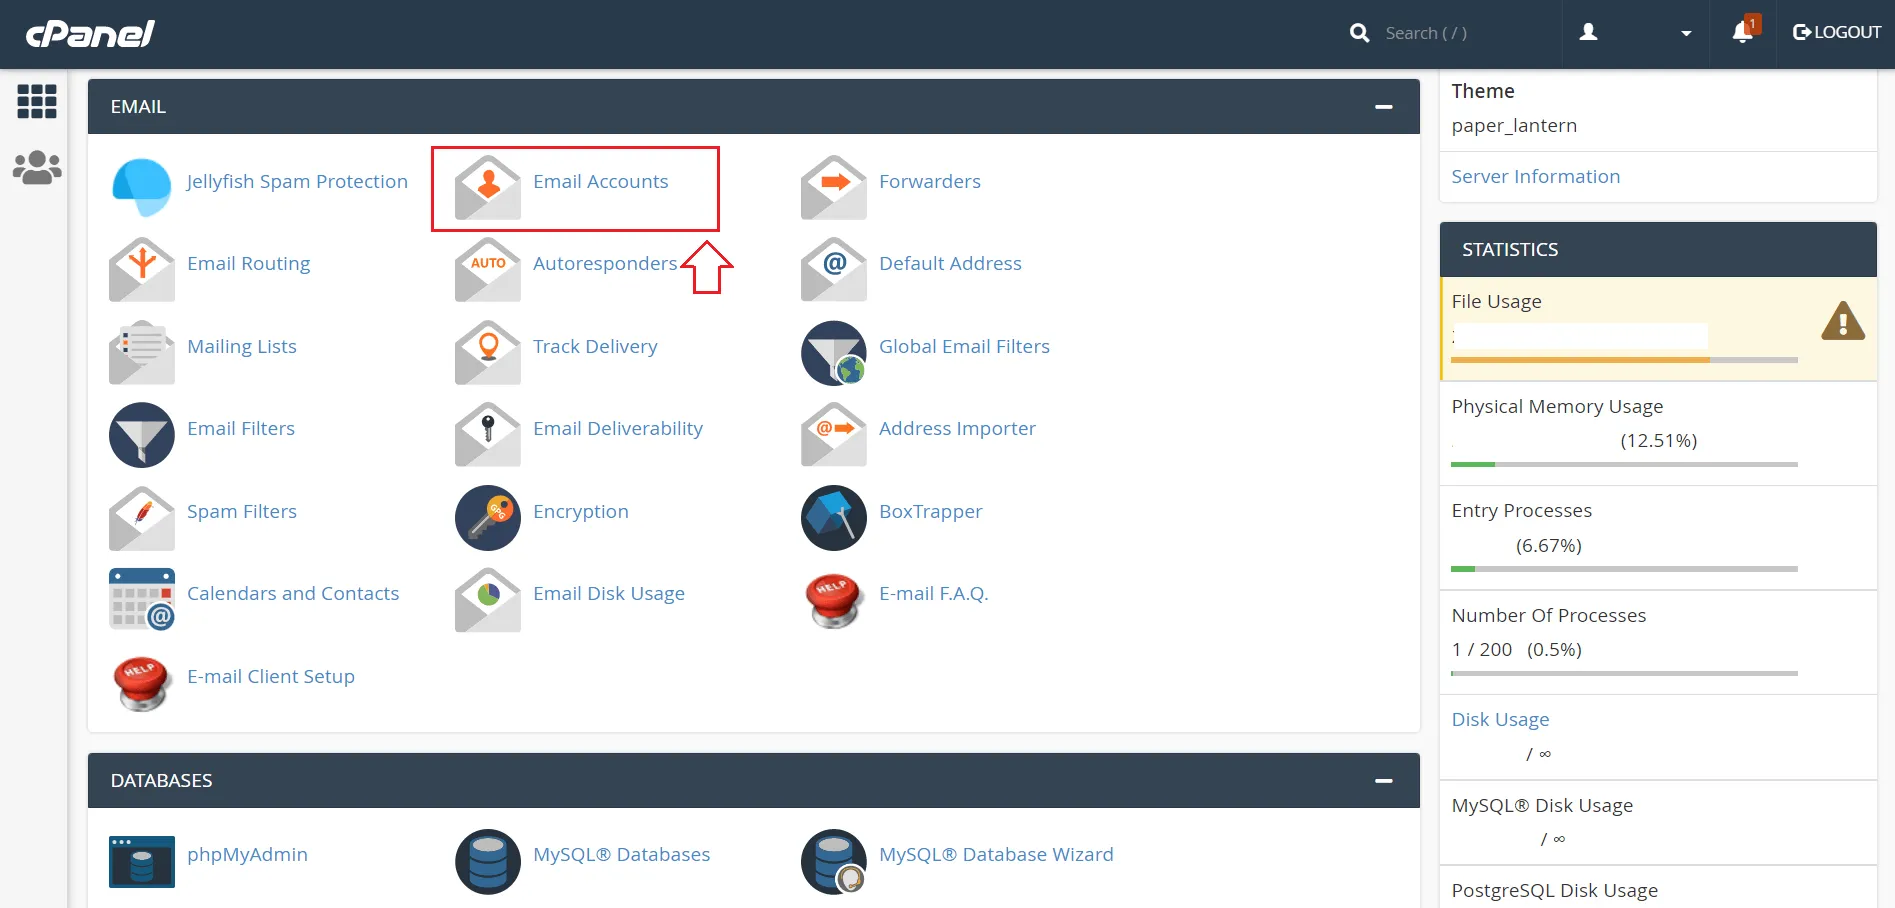Open the Email Accounts link text
The width and height of the screenshot is (1895, 908).
click(600, 182)
